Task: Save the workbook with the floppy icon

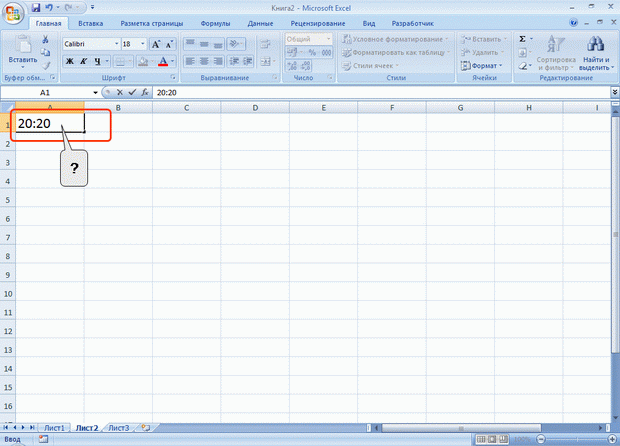Action: coord(36,8)
